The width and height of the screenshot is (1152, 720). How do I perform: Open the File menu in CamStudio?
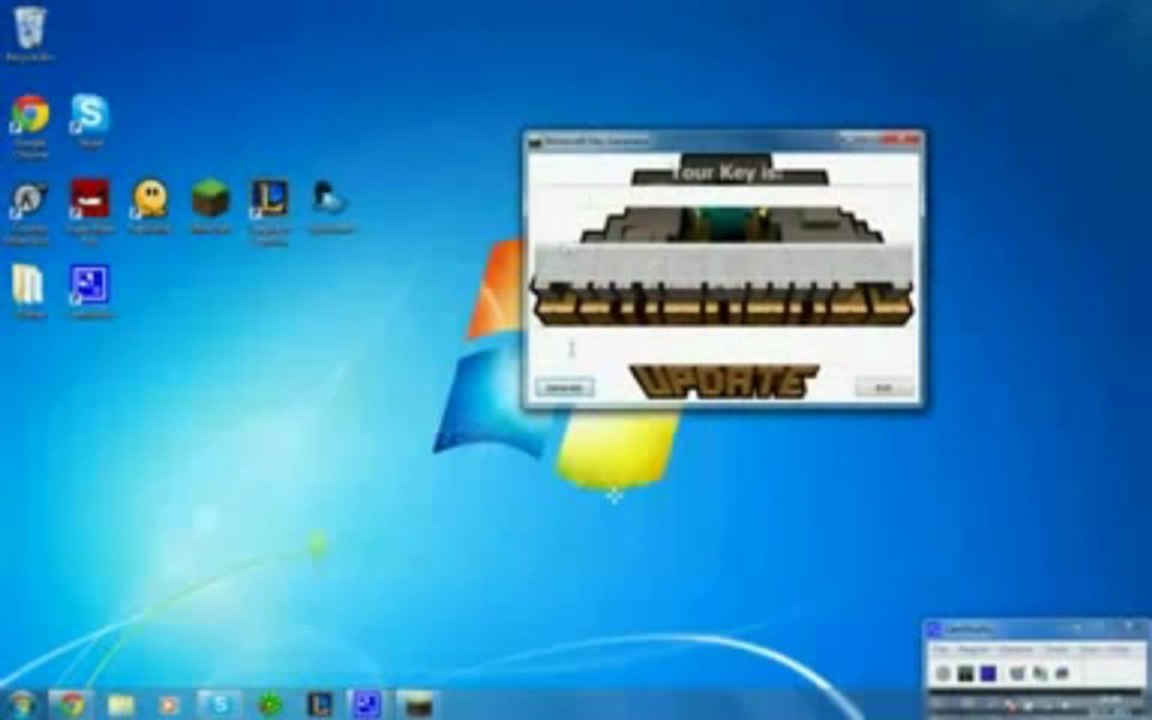point(941,650)
